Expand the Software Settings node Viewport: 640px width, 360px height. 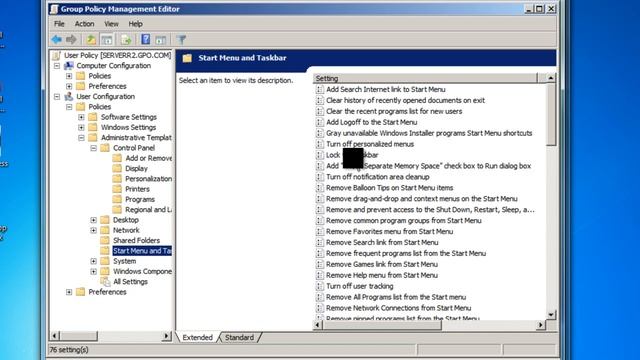(x=81, y=117)
